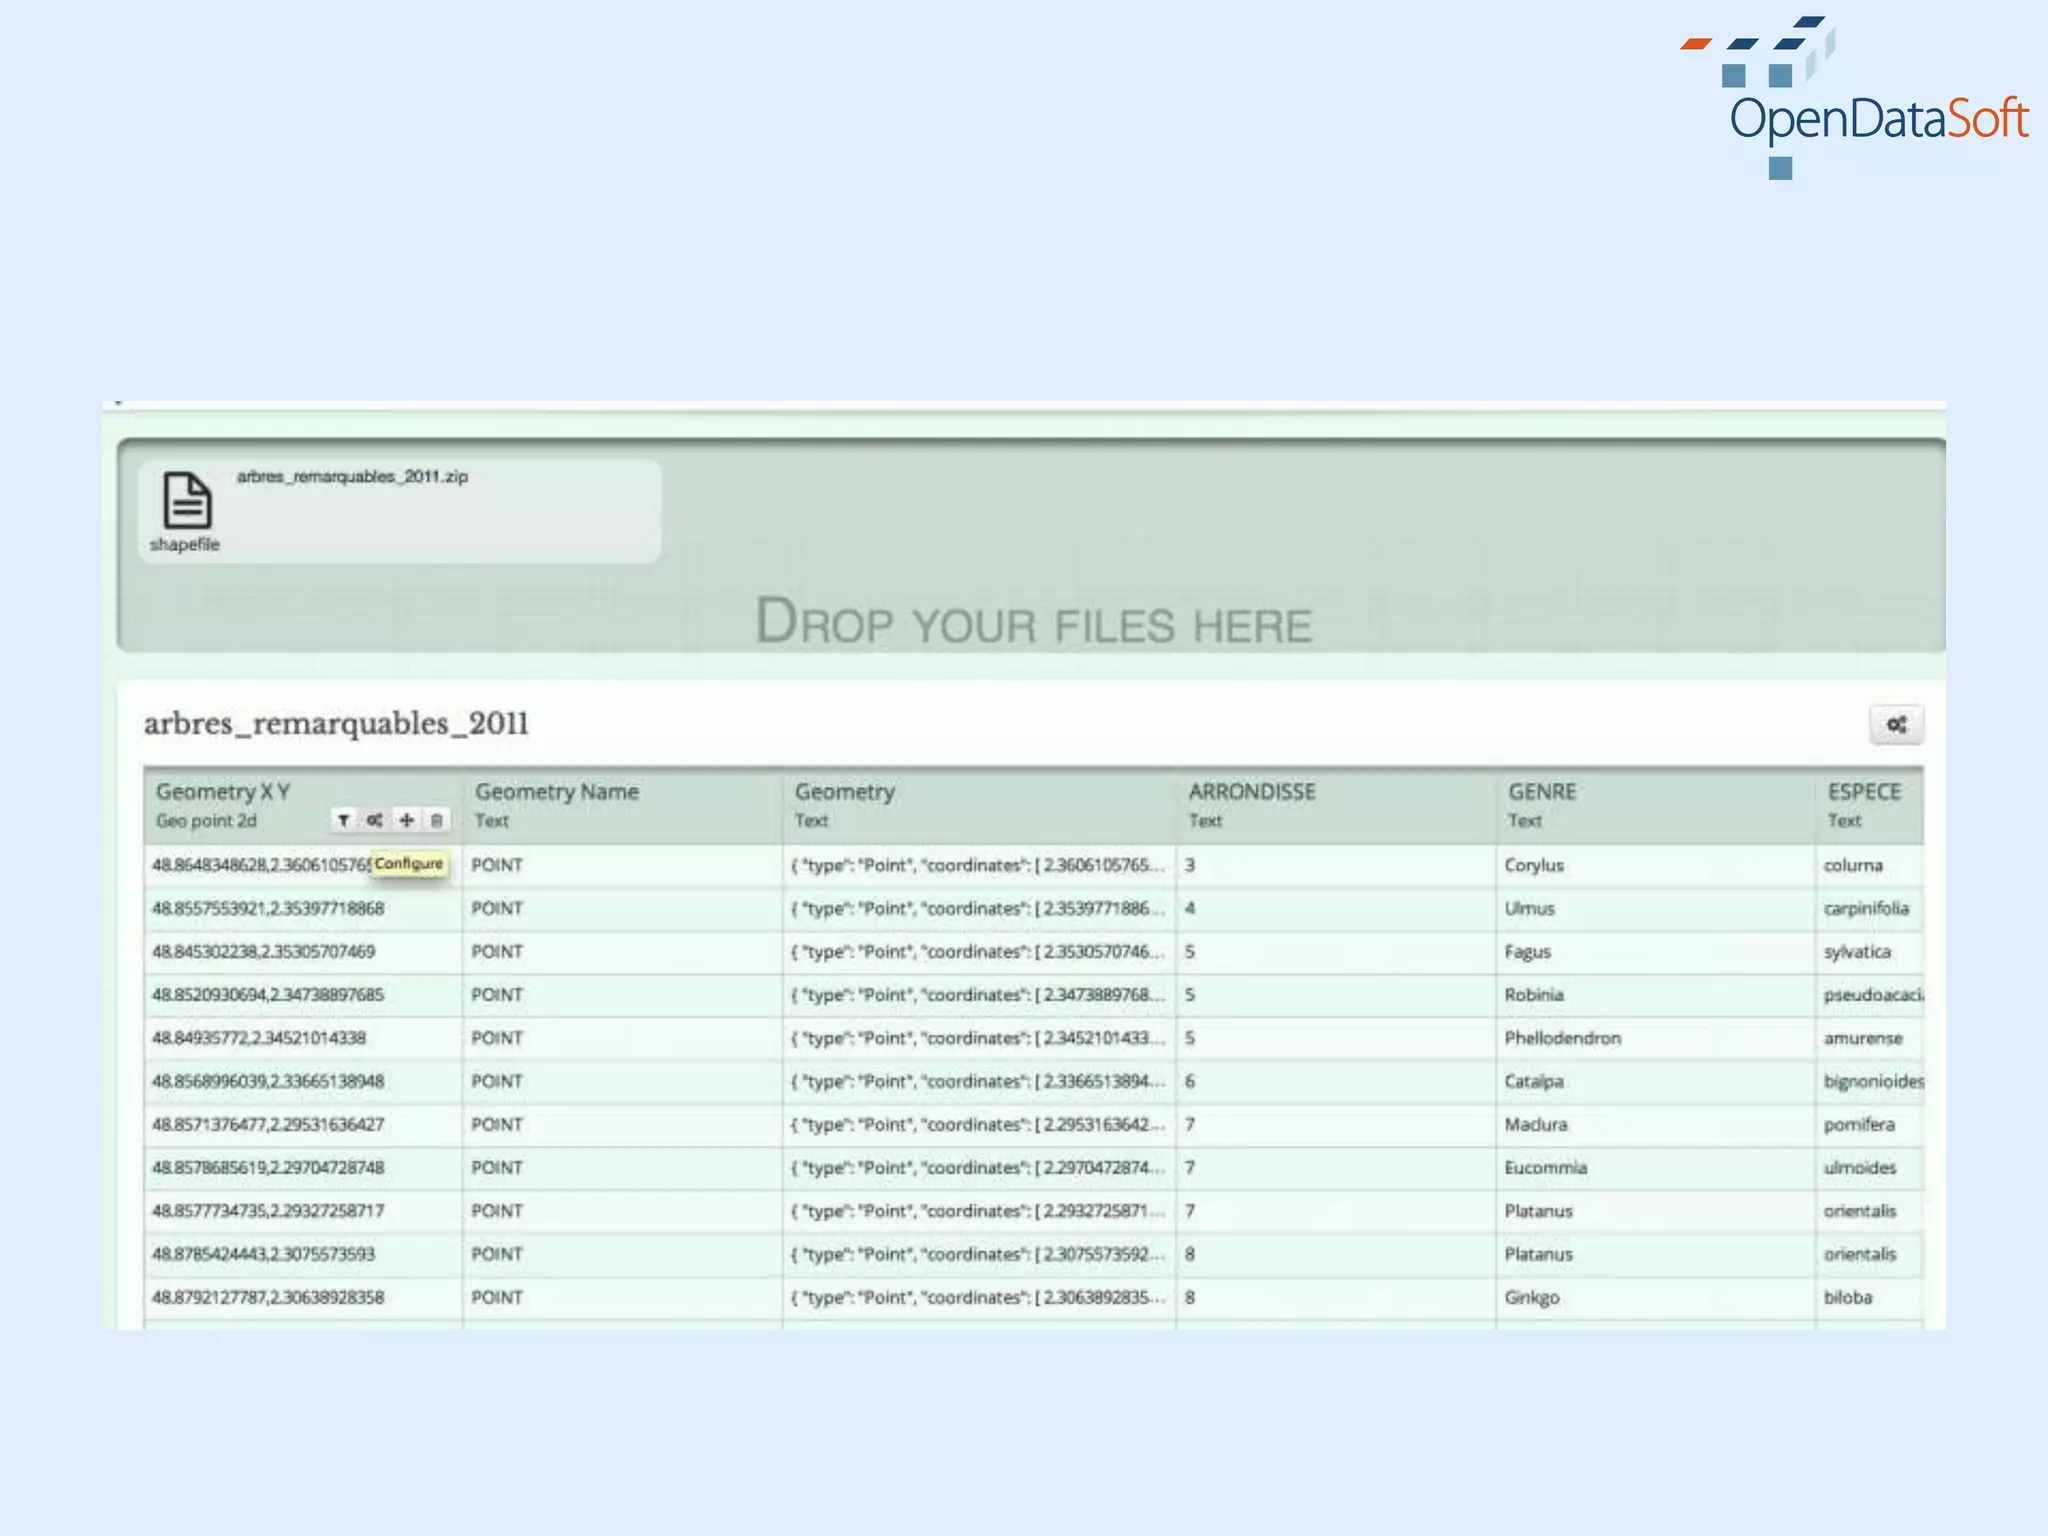Click the Geometry column header
Viewport: 2048px width, 1536px height.
point(845,792)
